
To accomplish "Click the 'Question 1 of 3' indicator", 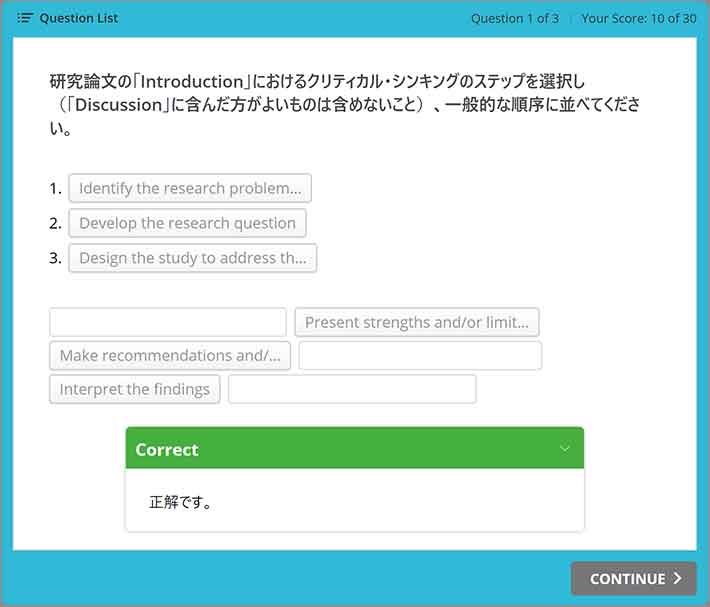I will (x=515, y=19).
